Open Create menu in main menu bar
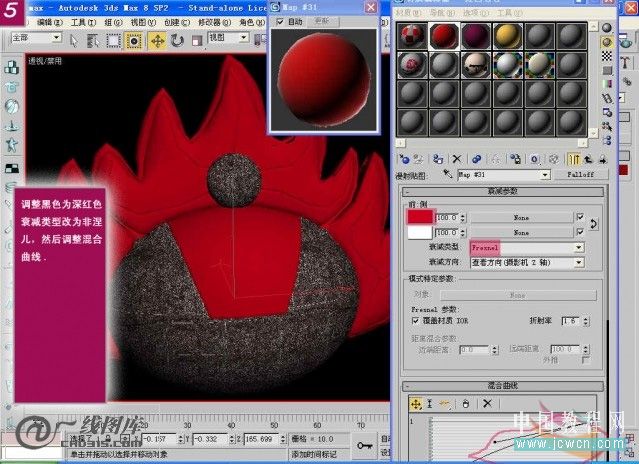 [x=177, y=22]
